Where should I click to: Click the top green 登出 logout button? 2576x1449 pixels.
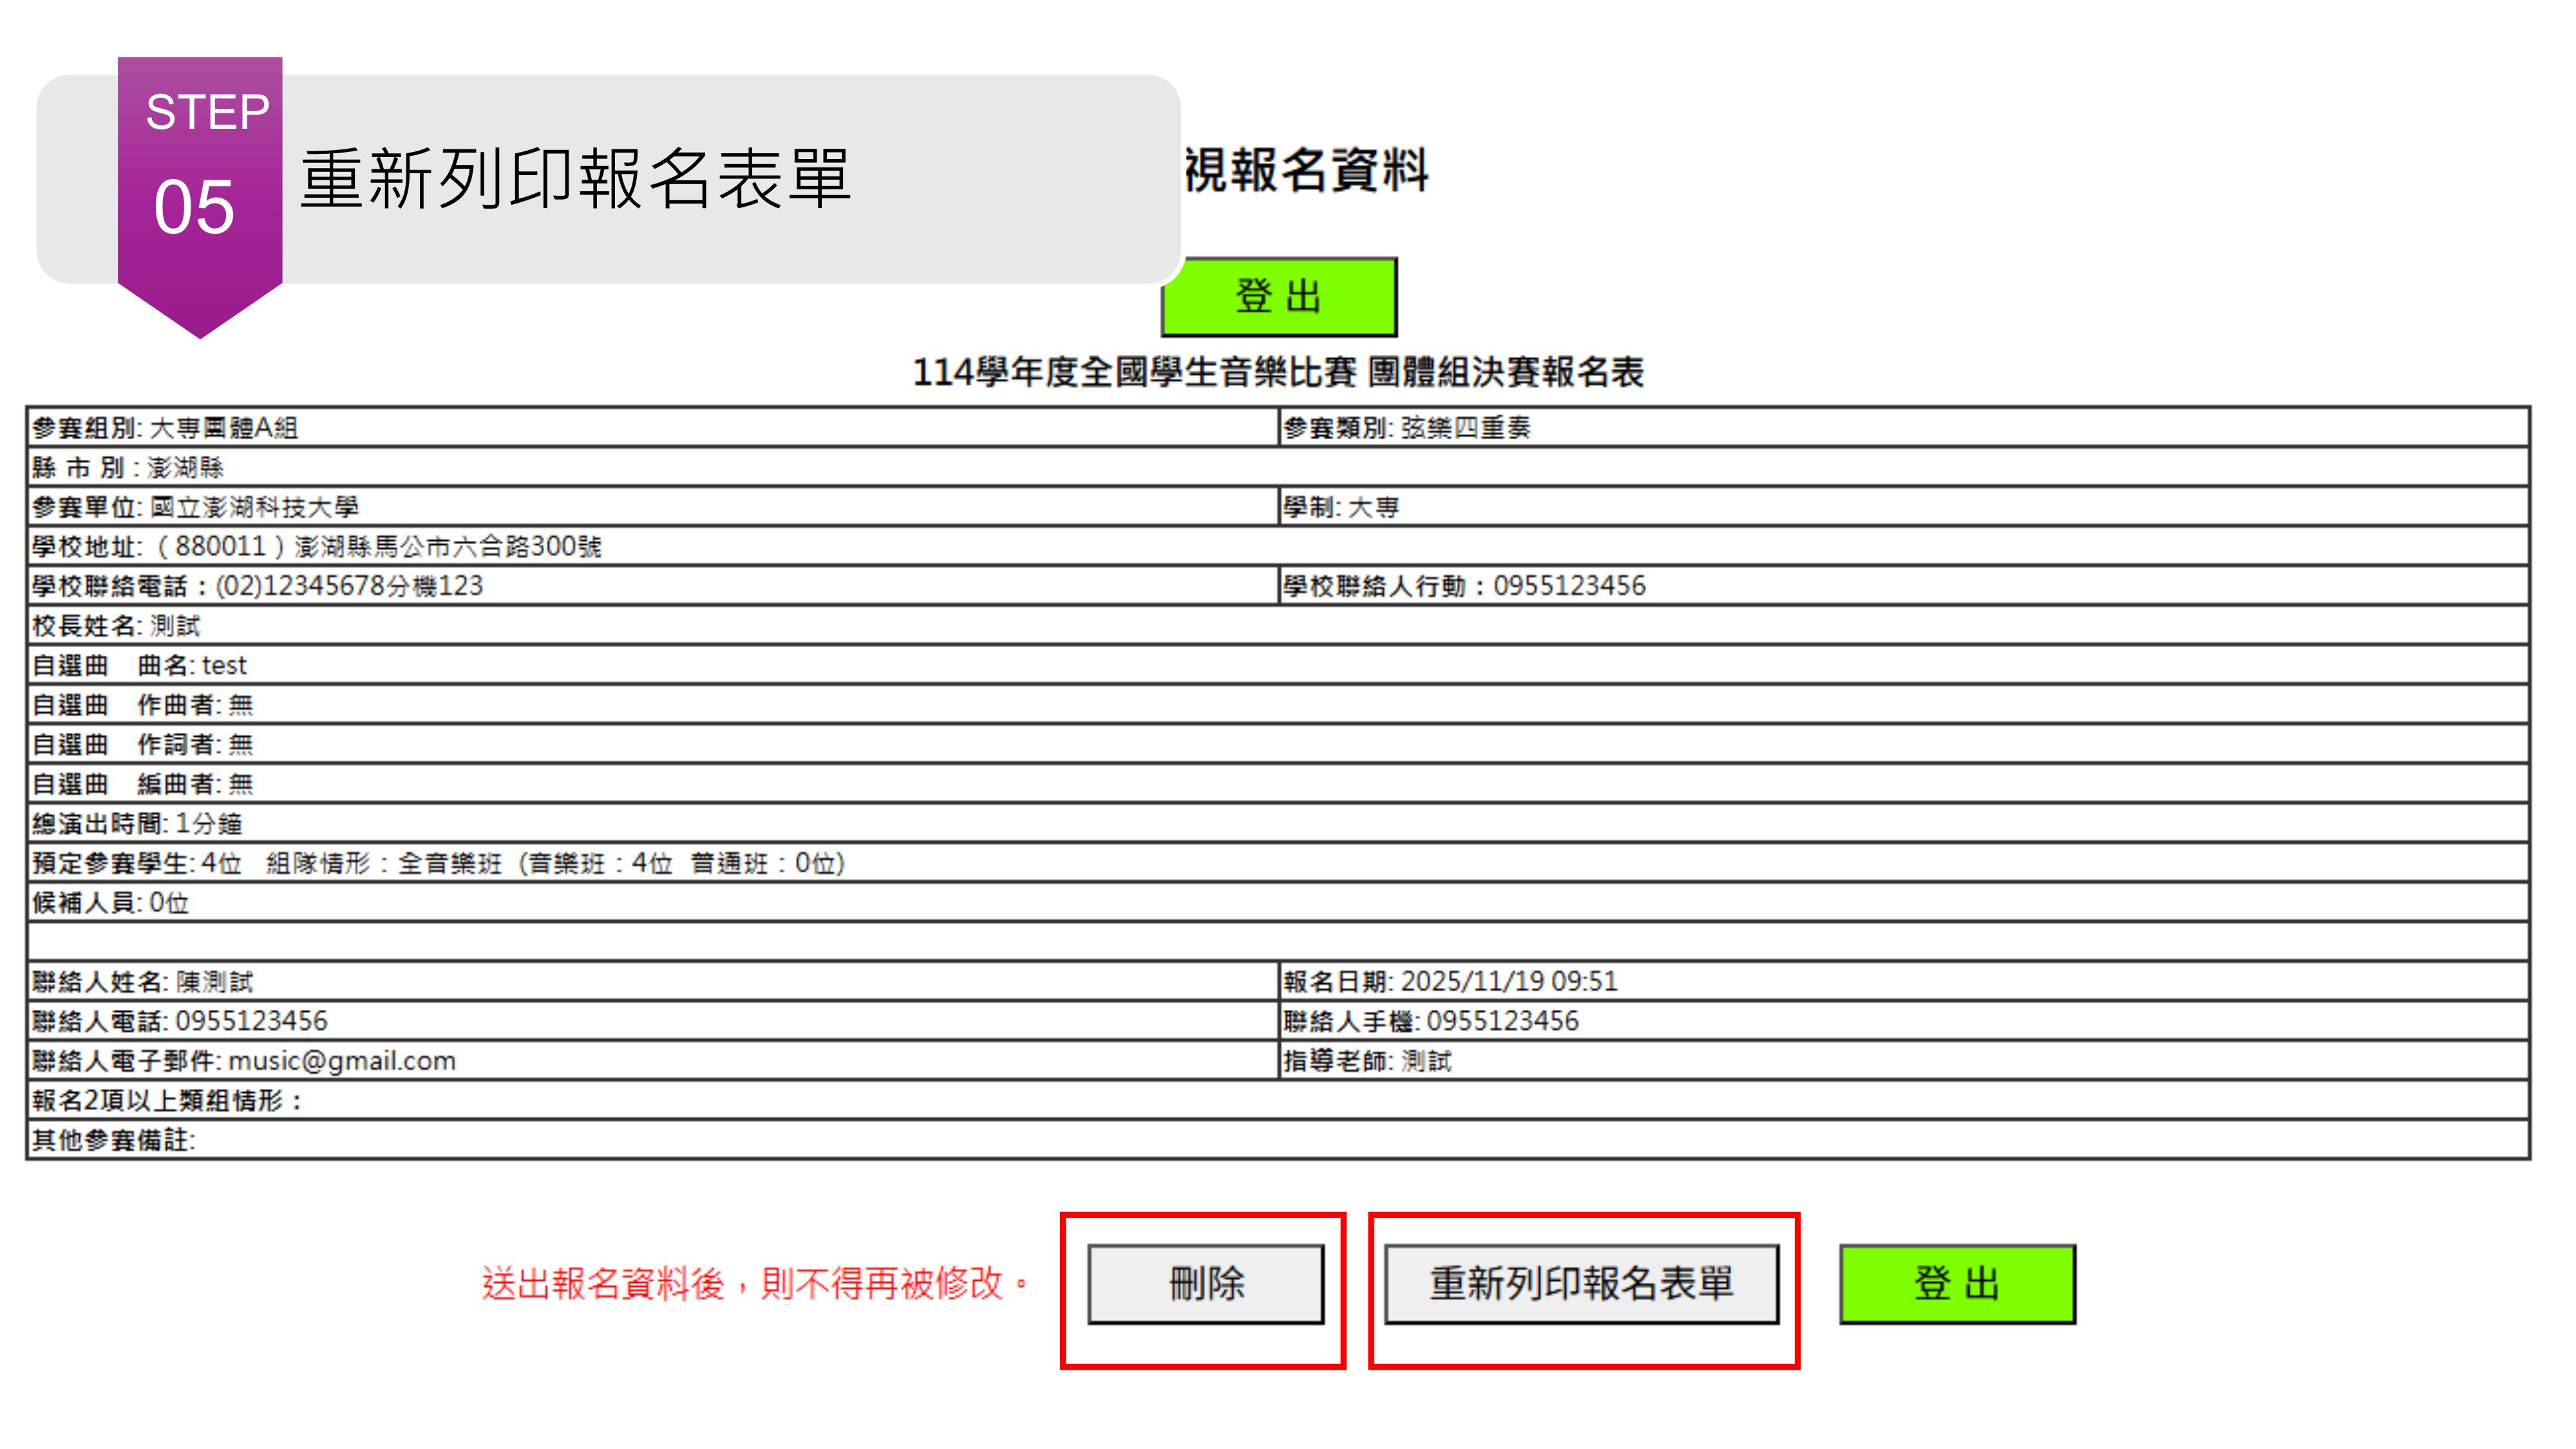pos(1278,297)
